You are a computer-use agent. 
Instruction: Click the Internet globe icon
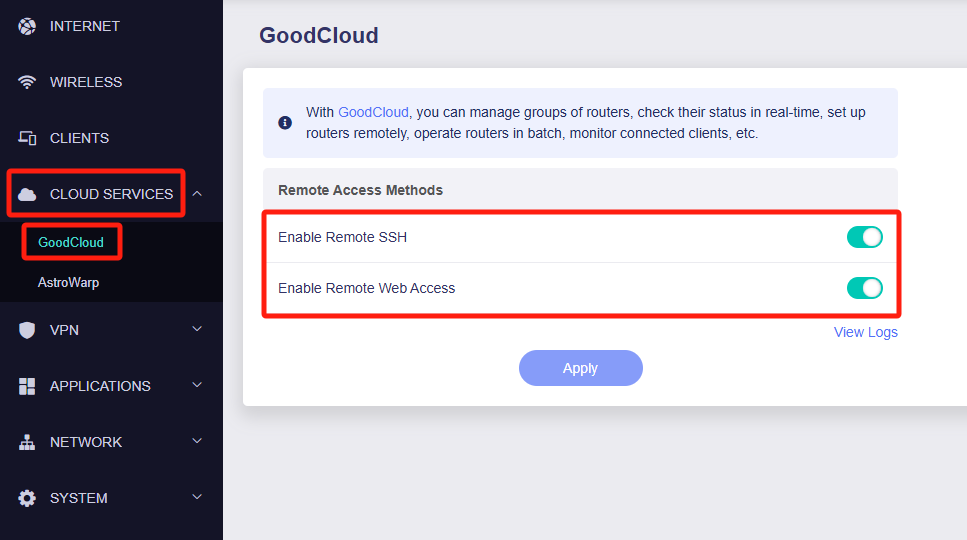27,26
